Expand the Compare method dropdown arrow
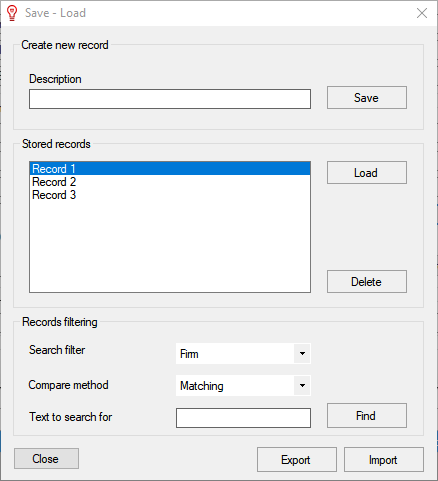 coord(302,386)
